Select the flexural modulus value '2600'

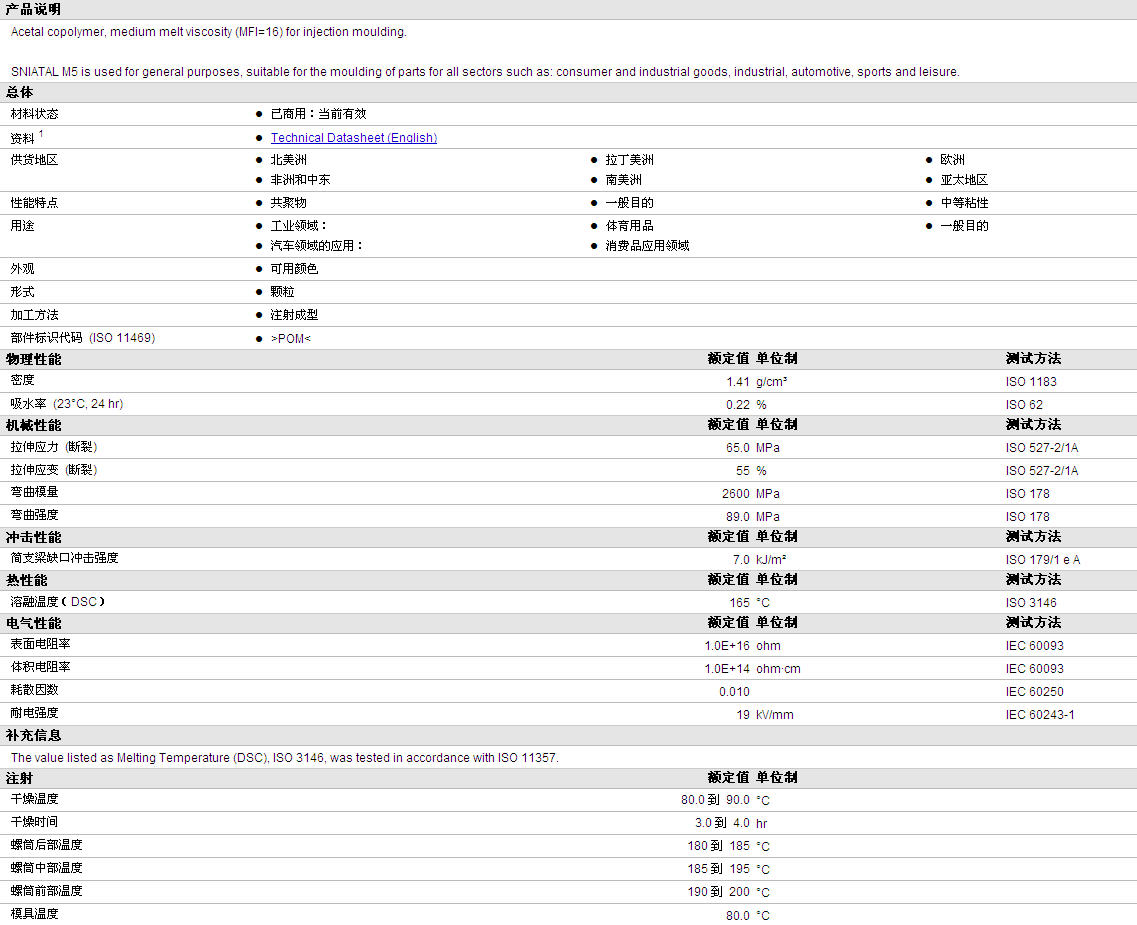[x=736, y=494]
